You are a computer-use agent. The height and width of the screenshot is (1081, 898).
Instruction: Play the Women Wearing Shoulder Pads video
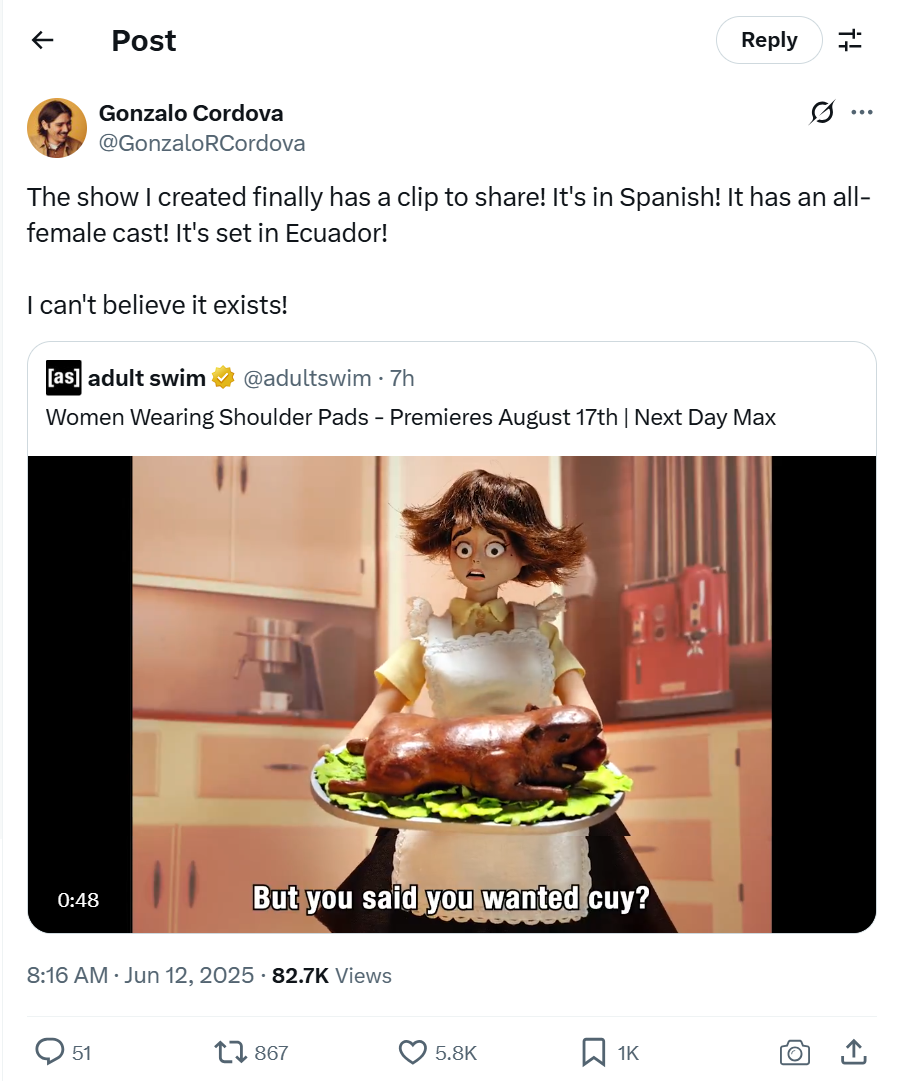pyautogui.click(x=451, y=694)
